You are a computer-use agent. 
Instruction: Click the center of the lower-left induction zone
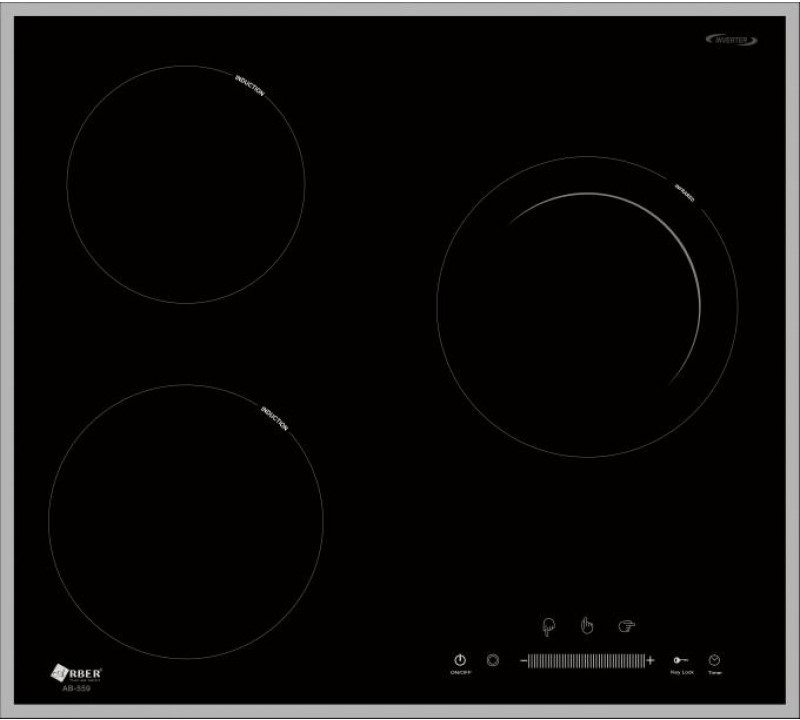(x=186, y=521)
